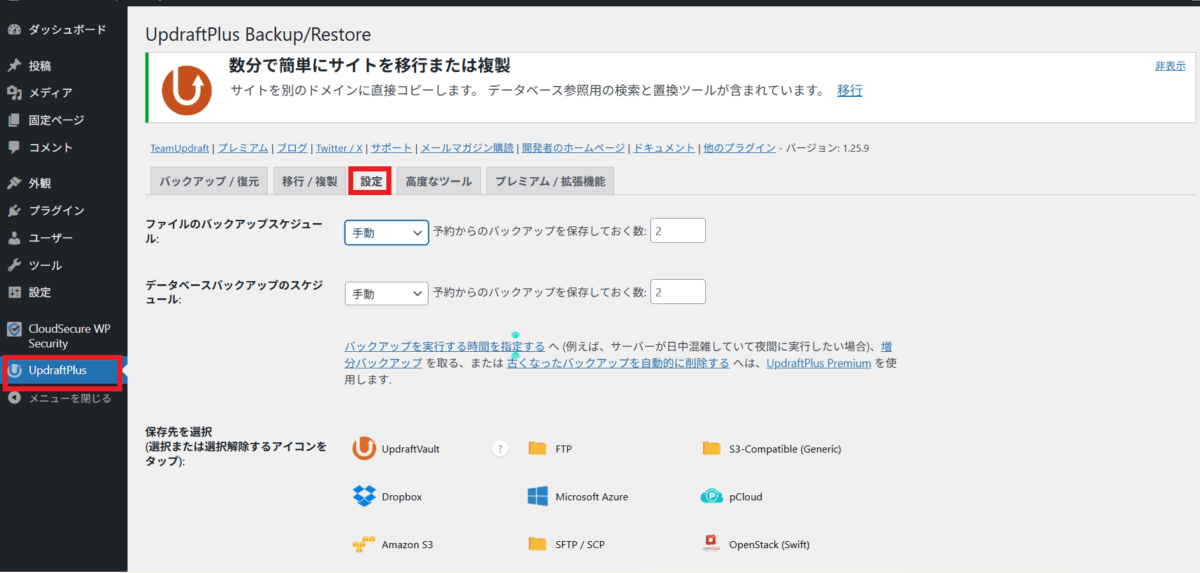
Task: Click the files backup retain count field
Action: click(x=677, y=231)
